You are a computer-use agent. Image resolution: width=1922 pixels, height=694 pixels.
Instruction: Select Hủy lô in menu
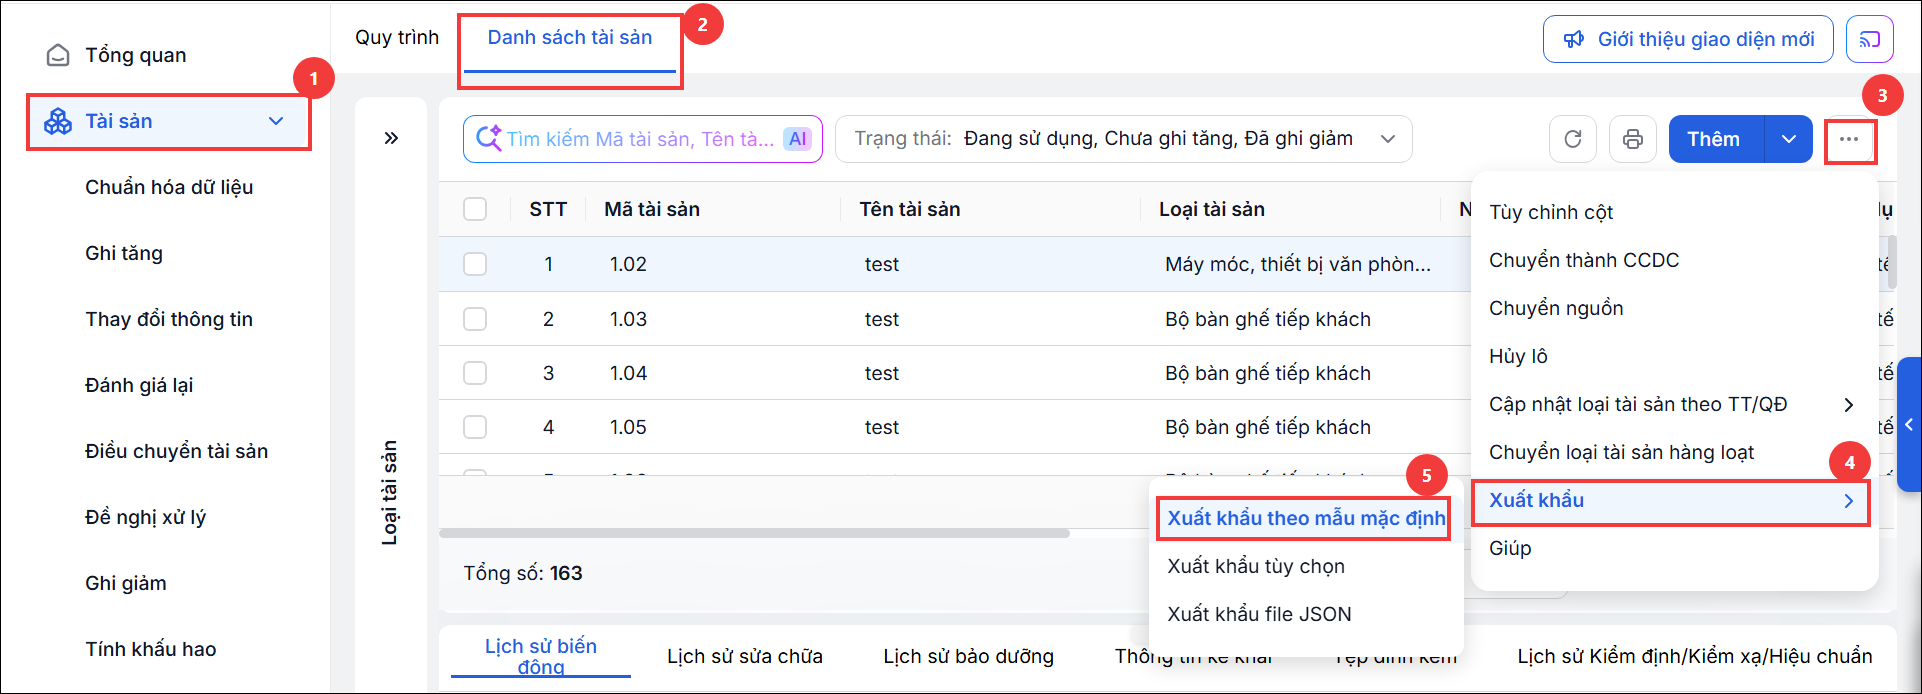click(x=1674, y=356)
